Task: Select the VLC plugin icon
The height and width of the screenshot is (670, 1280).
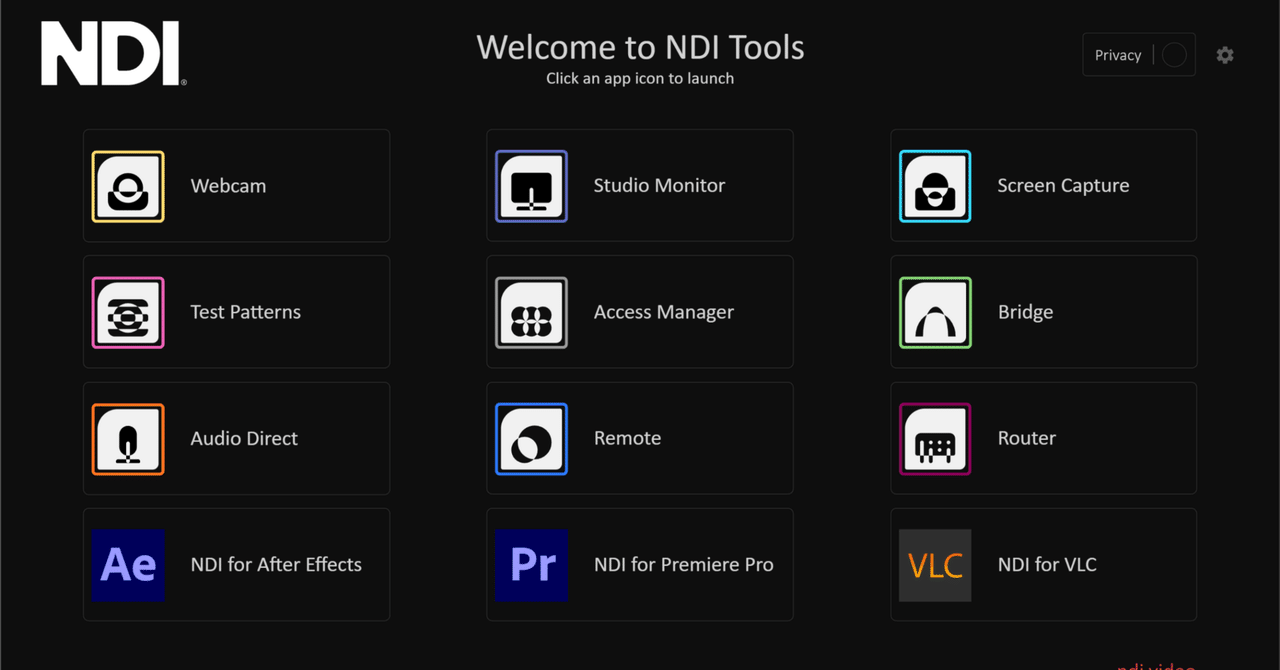Action: (934, 565)
